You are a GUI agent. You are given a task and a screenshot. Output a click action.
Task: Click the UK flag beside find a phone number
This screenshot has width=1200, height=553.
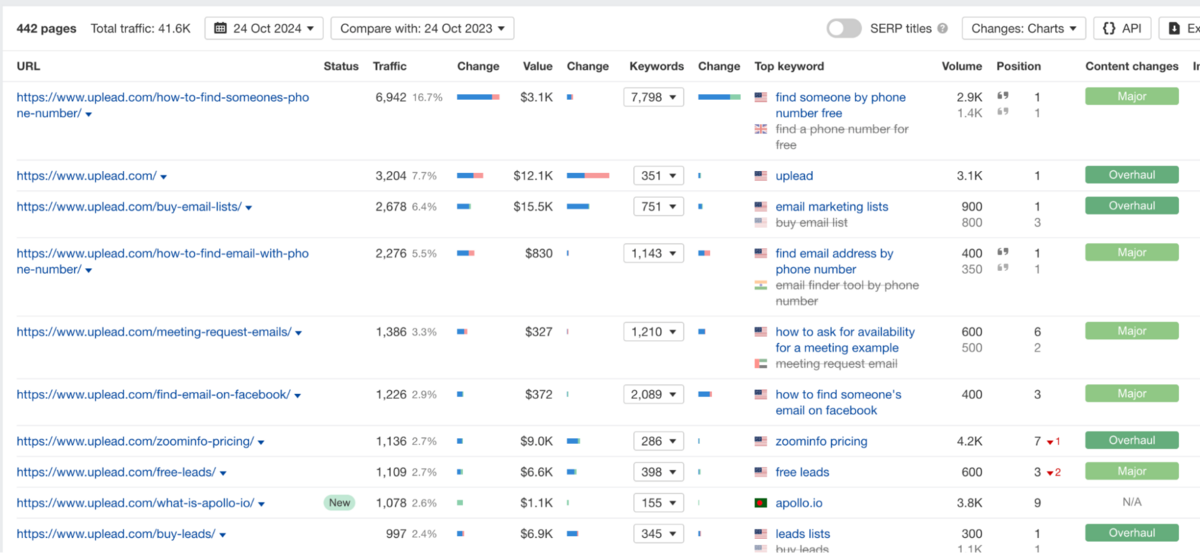761,129
